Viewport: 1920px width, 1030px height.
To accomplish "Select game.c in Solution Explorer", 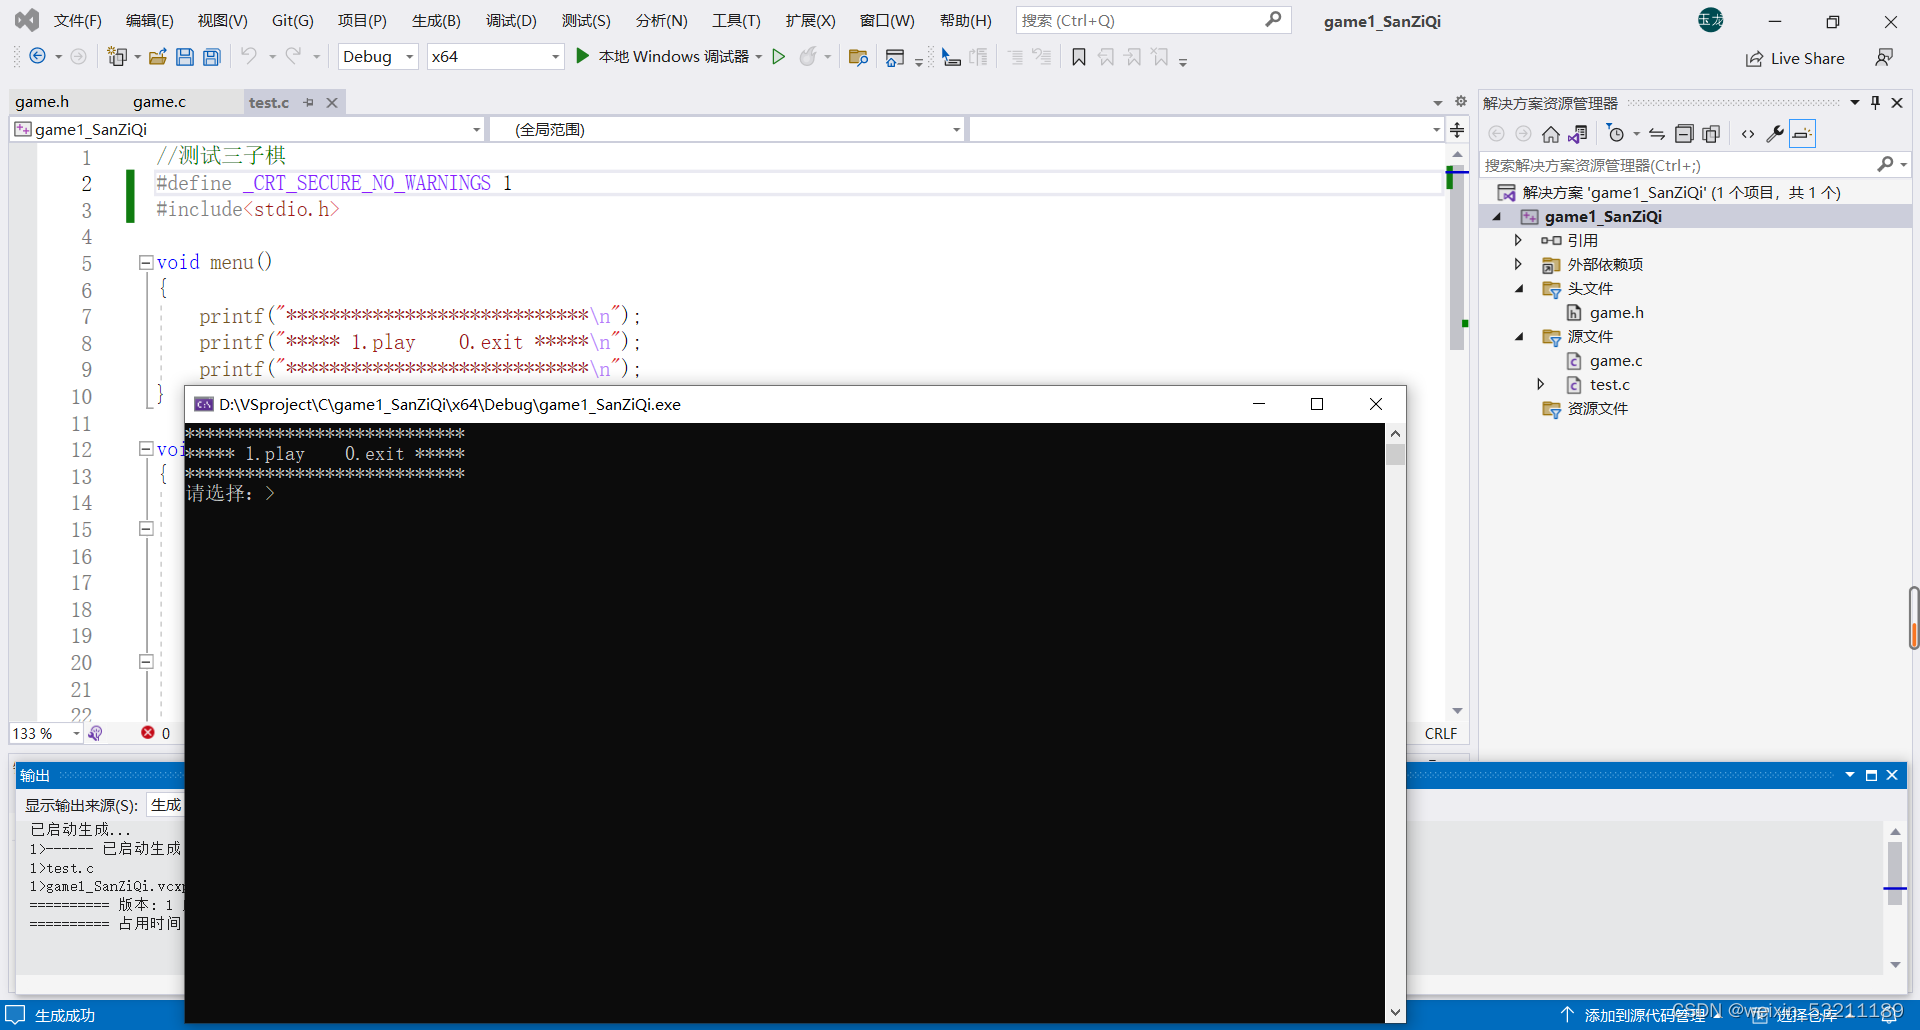I will pos(1615,361).
